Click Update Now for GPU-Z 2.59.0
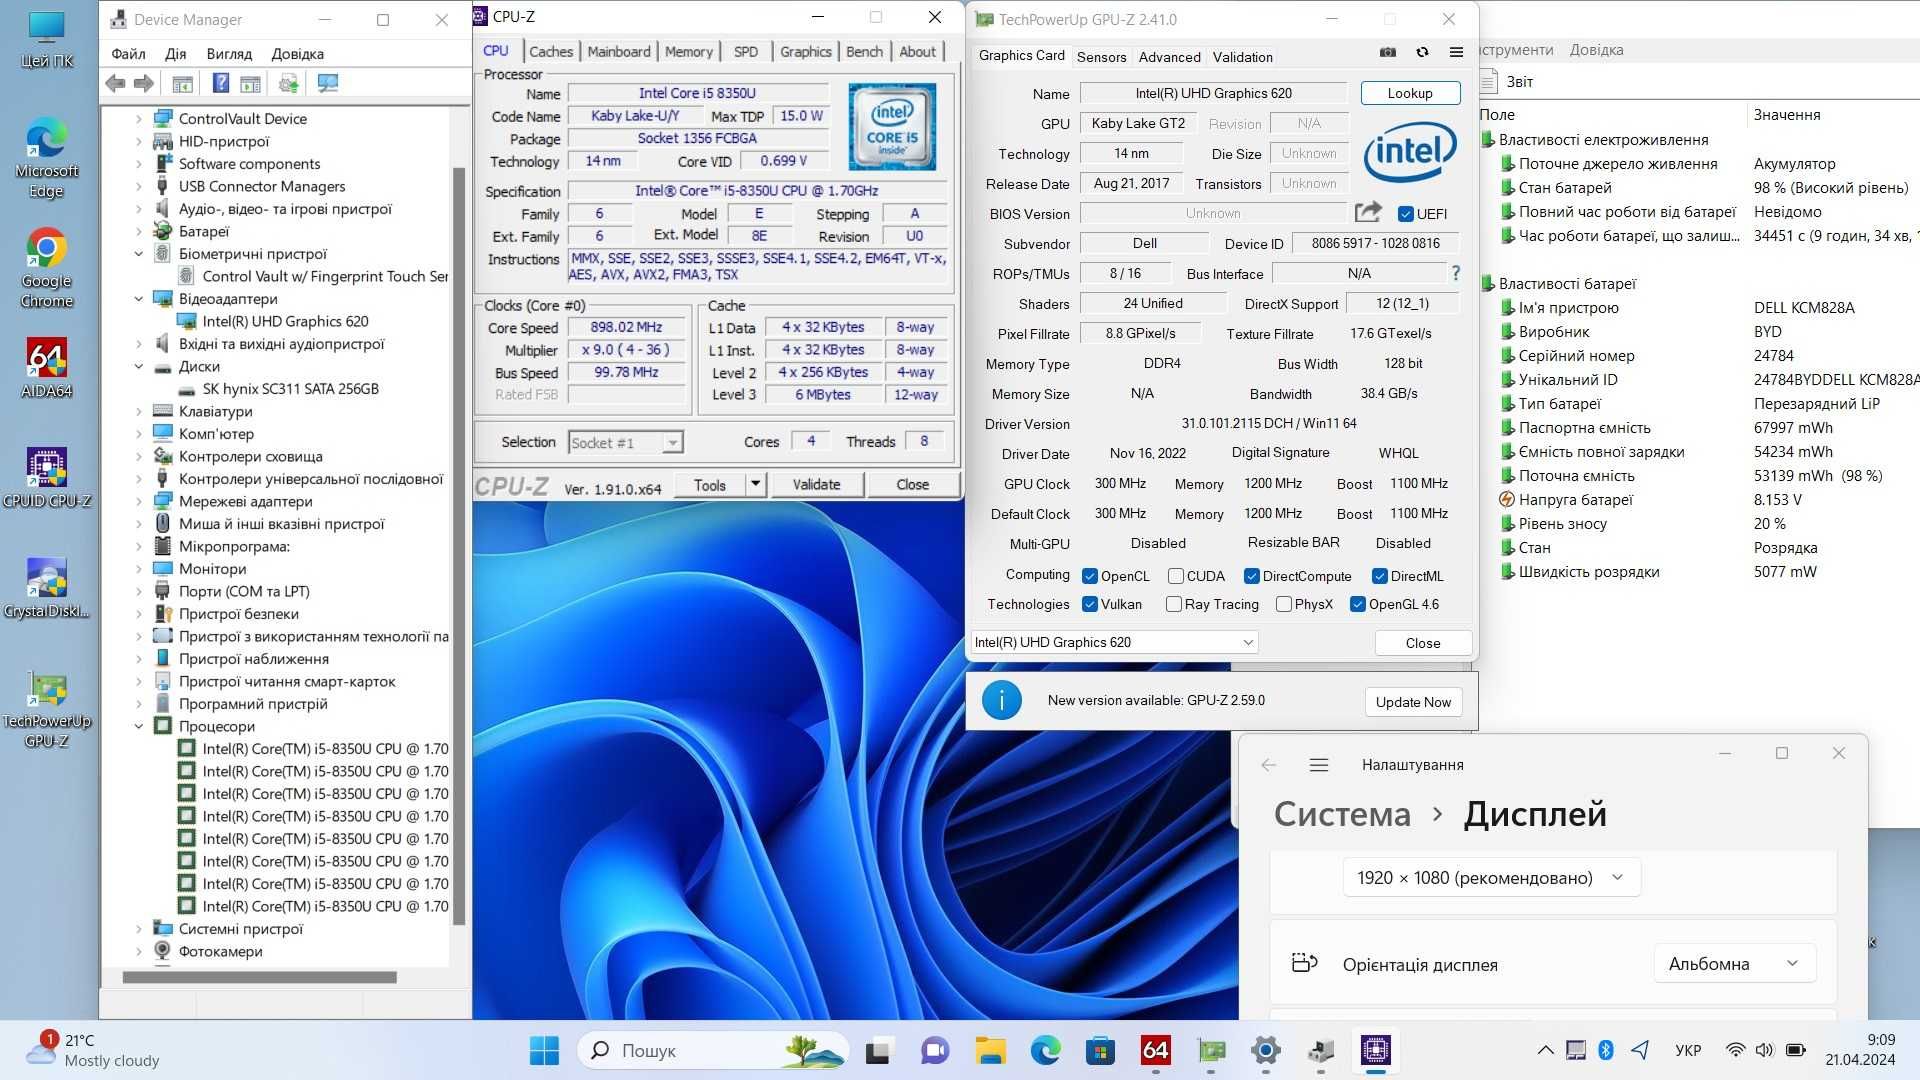 [x=1413, y=702]
